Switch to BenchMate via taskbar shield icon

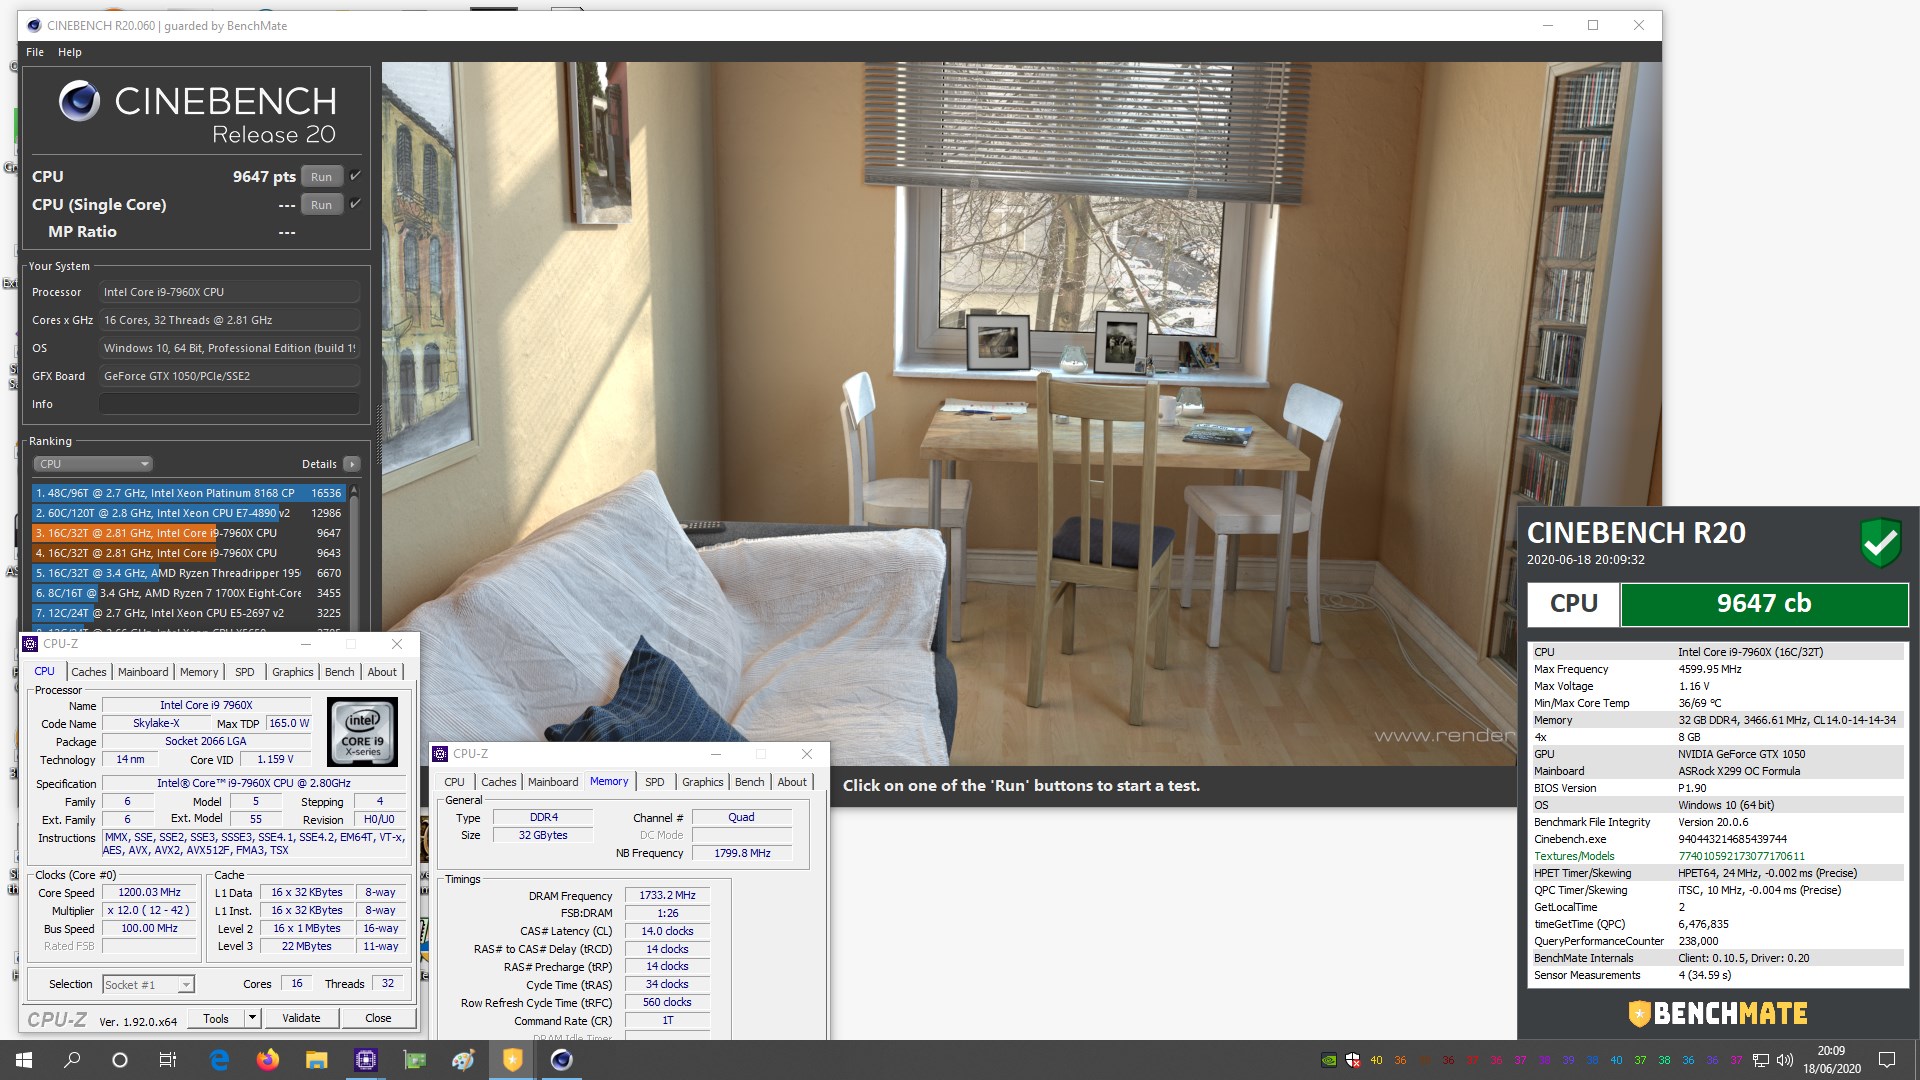(512, 1060)
